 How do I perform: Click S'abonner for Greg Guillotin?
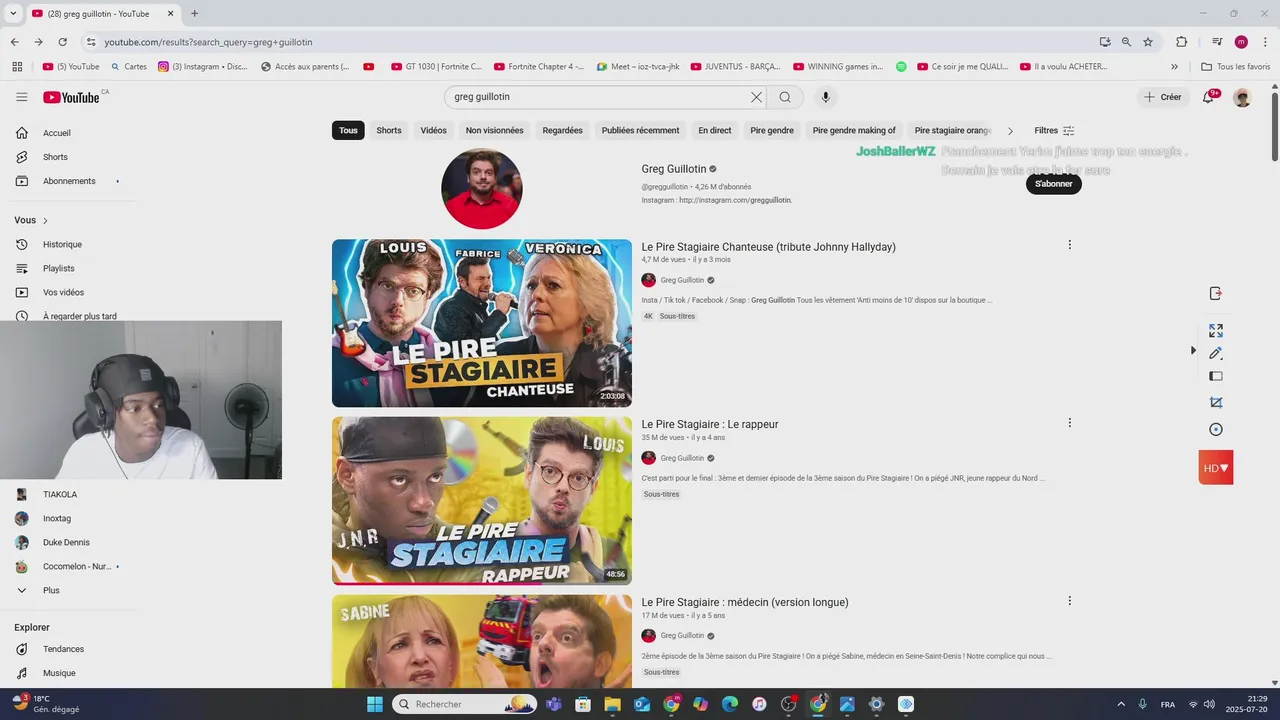(x=1054, y=184)
